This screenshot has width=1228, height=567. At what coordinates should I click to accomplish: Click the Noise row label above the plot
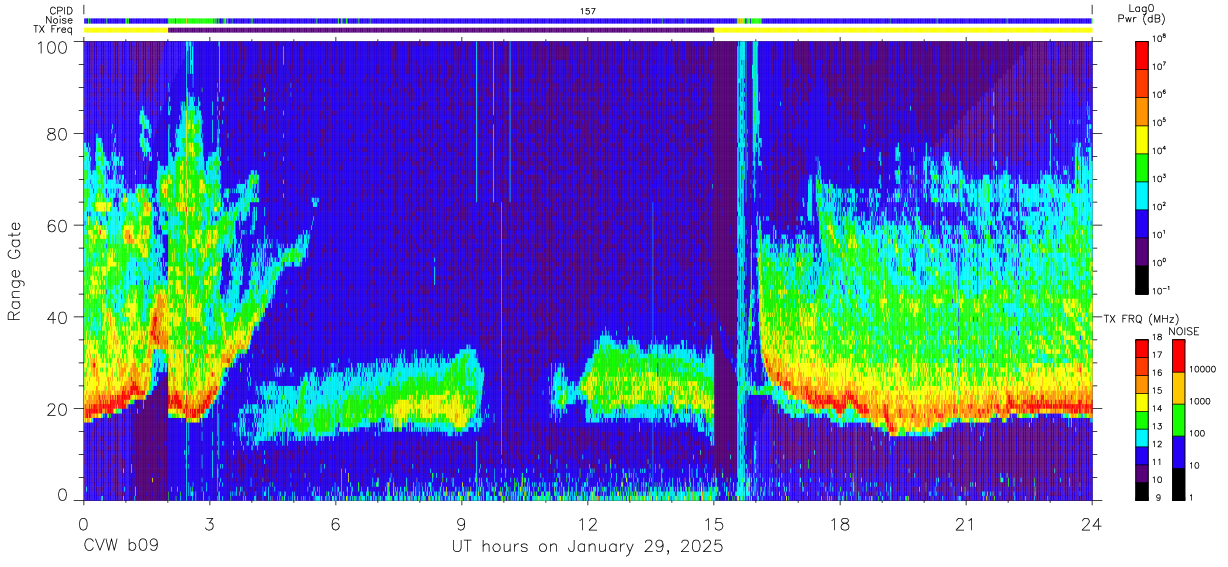pos(59,20)
